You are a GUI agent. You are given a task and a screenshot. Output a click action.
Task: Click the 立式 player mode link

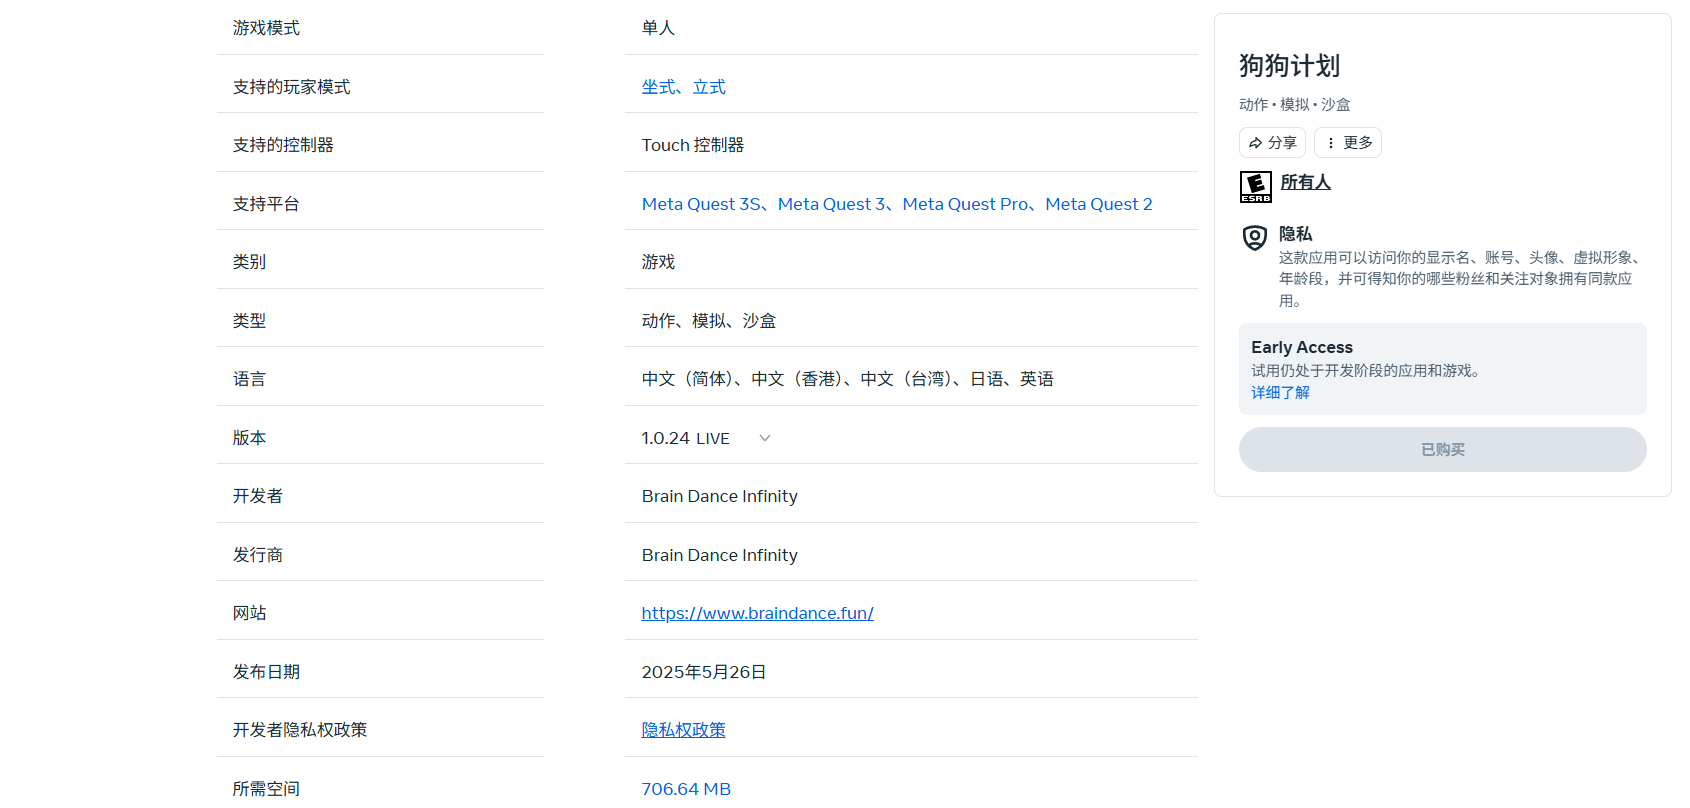[x=709, y=87]
